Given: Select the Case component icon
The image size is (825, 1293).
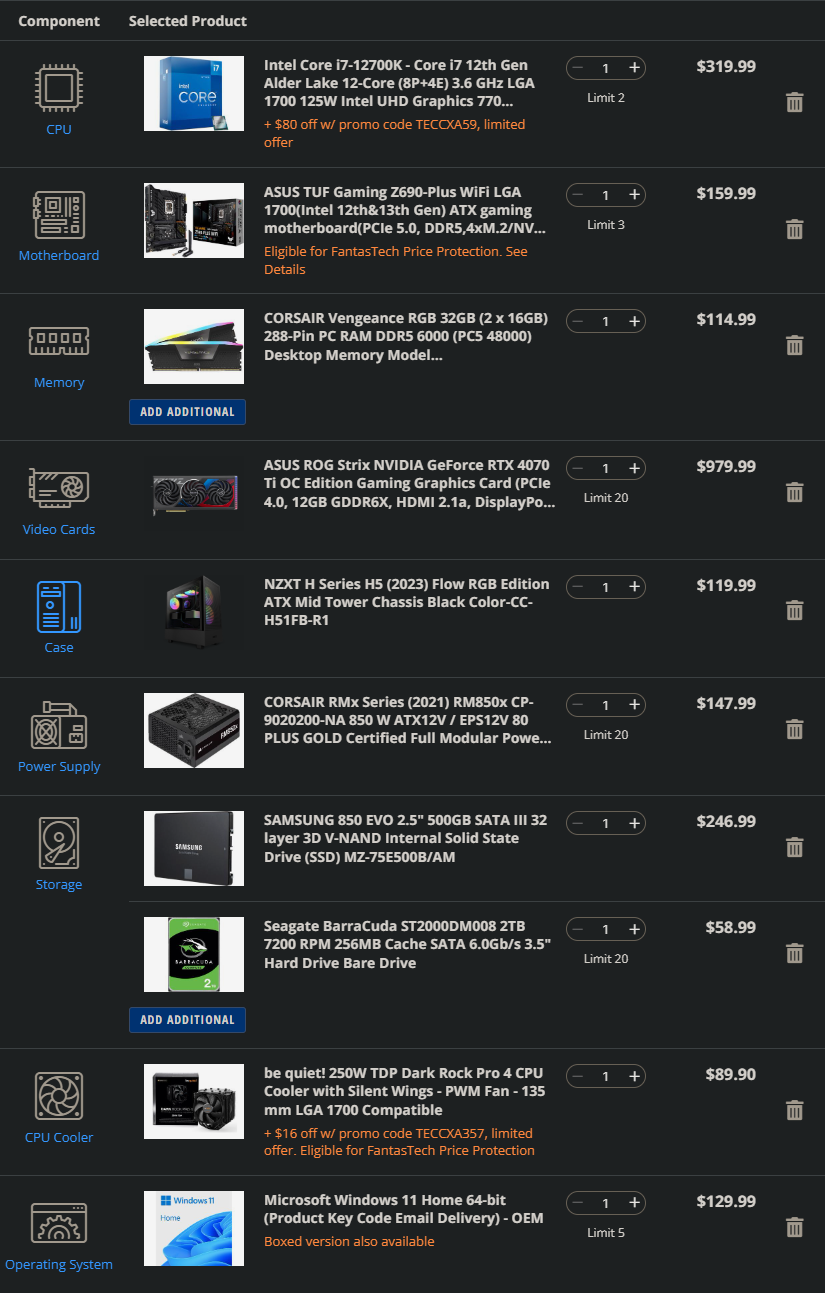Looking at the screenshot, I should 59,607.
